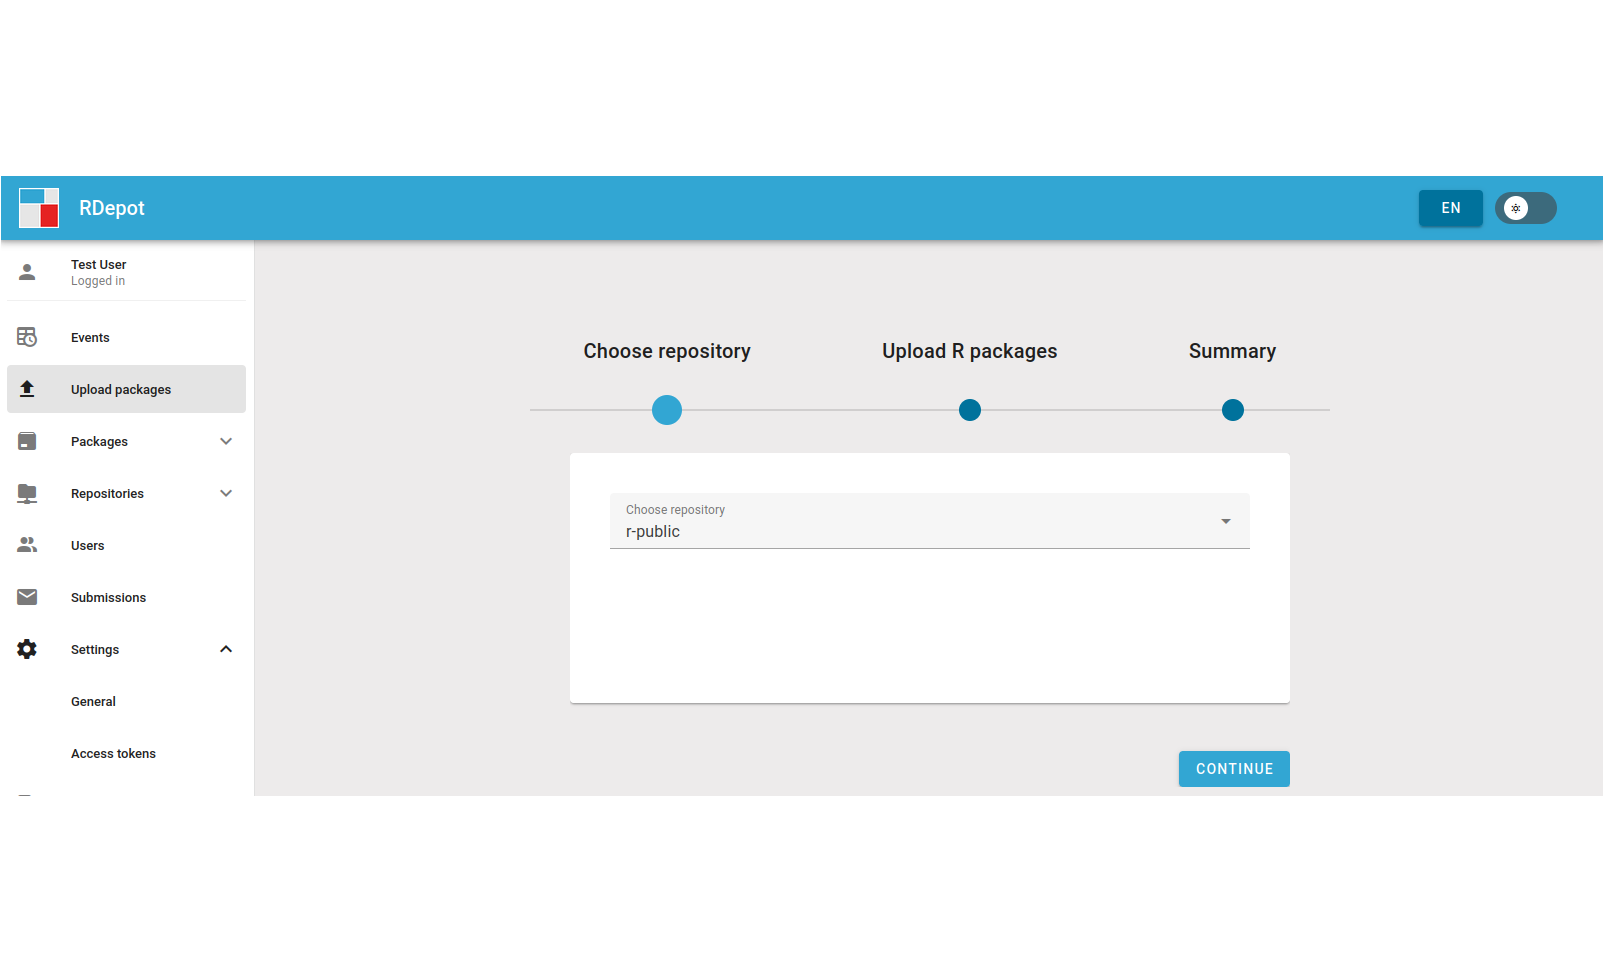
Task: Open the Submissions page
Action: tap(126, 597)
